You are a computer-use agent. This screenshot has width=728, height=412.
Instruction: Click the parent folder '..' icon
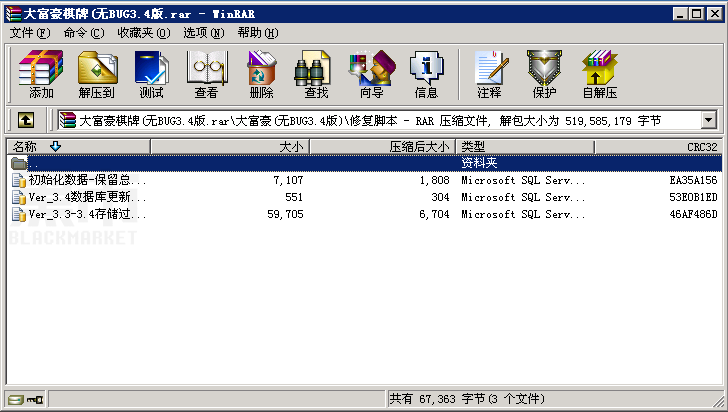point(19,163)
